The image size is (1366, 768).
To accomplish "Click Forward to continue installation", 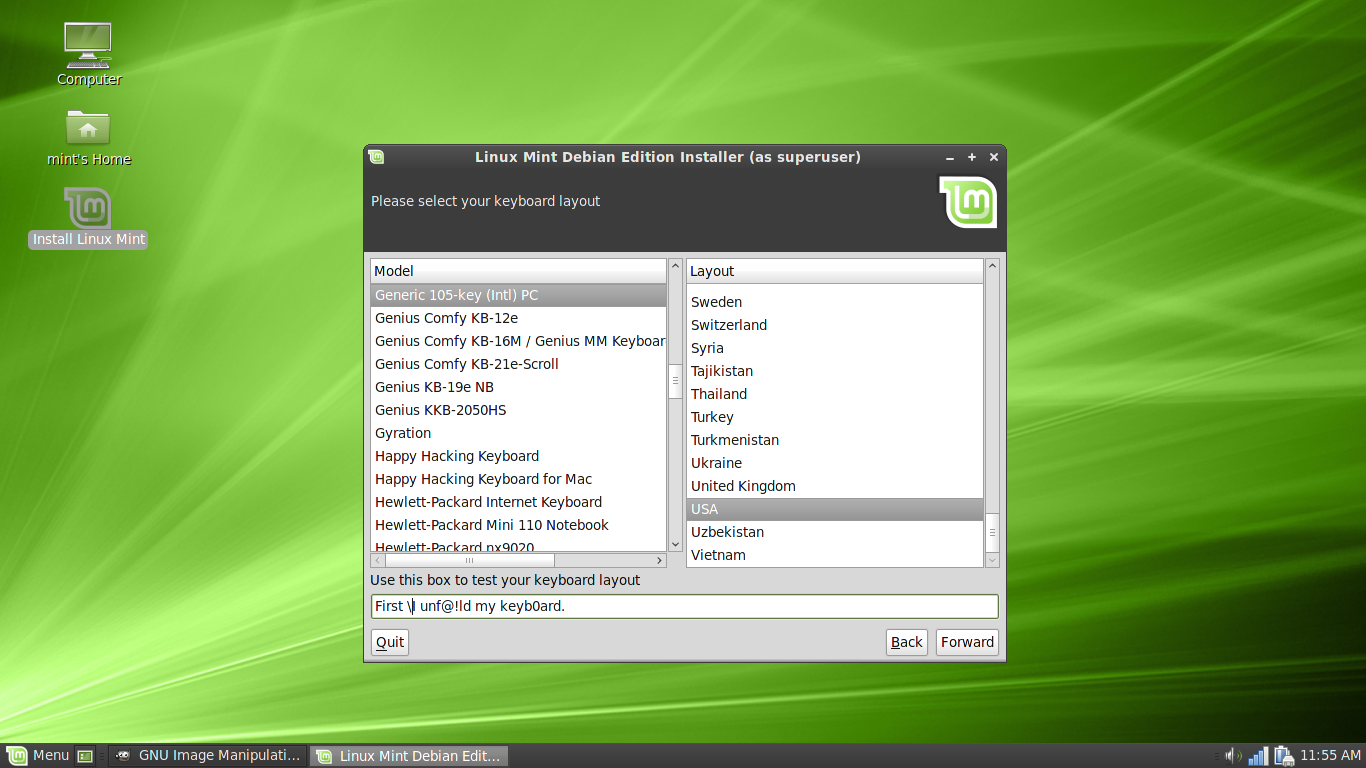I will point(967,642).
